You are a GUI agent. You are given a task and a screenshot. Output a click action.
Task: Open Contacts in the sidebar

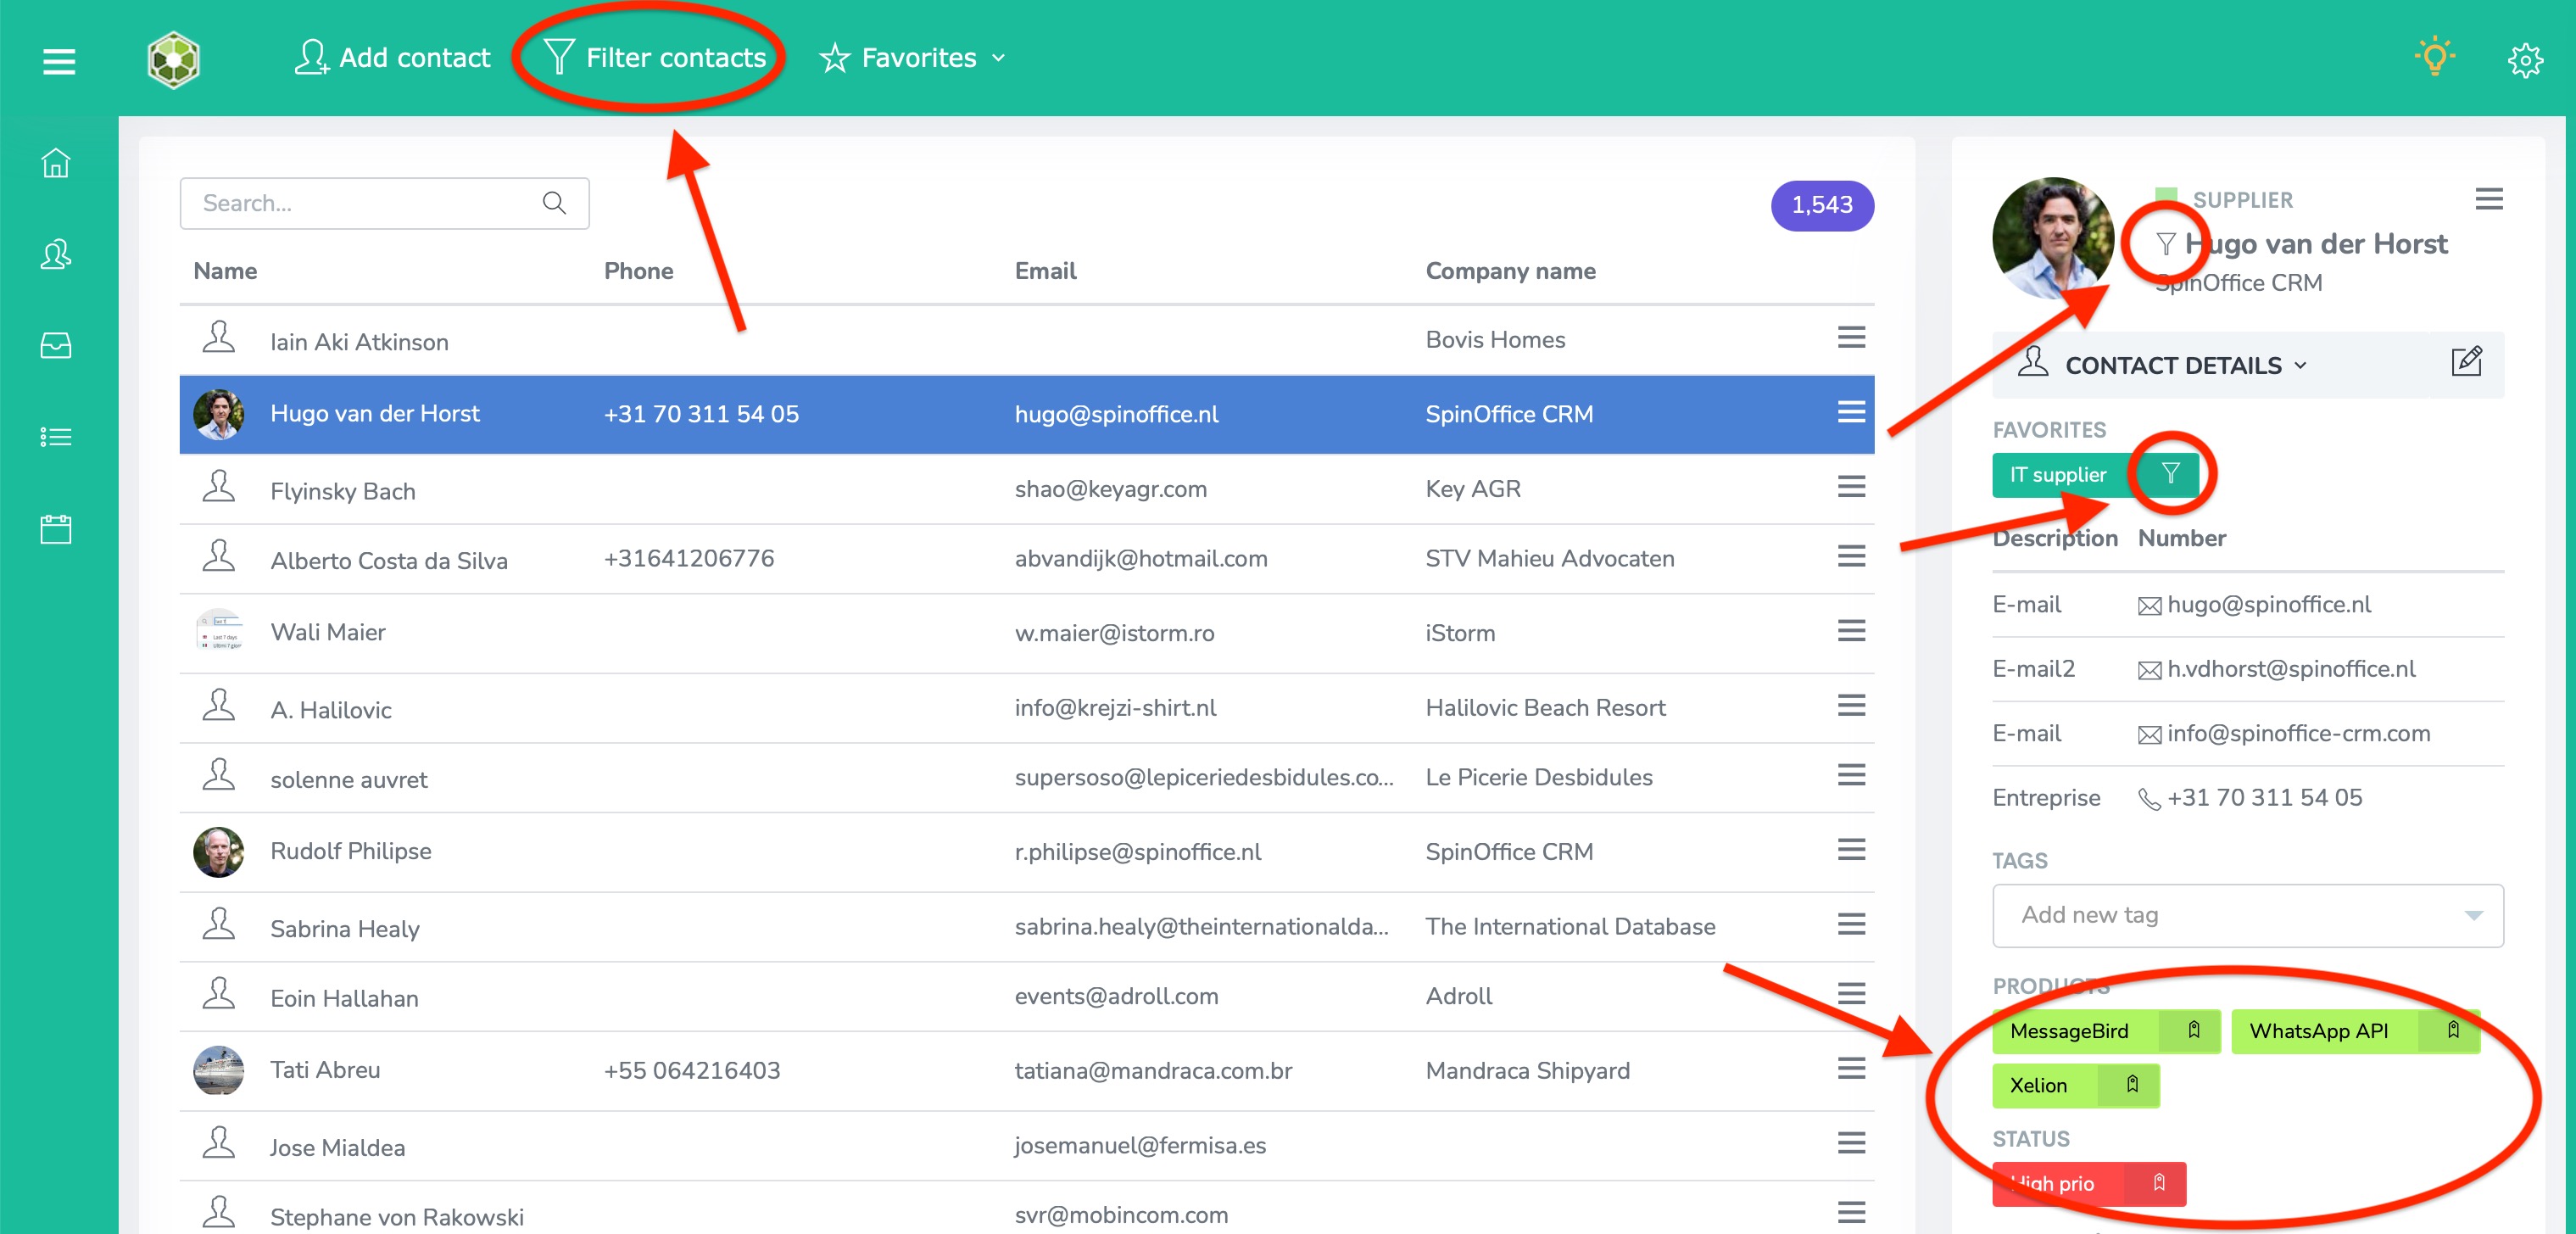tap(56, 254)
